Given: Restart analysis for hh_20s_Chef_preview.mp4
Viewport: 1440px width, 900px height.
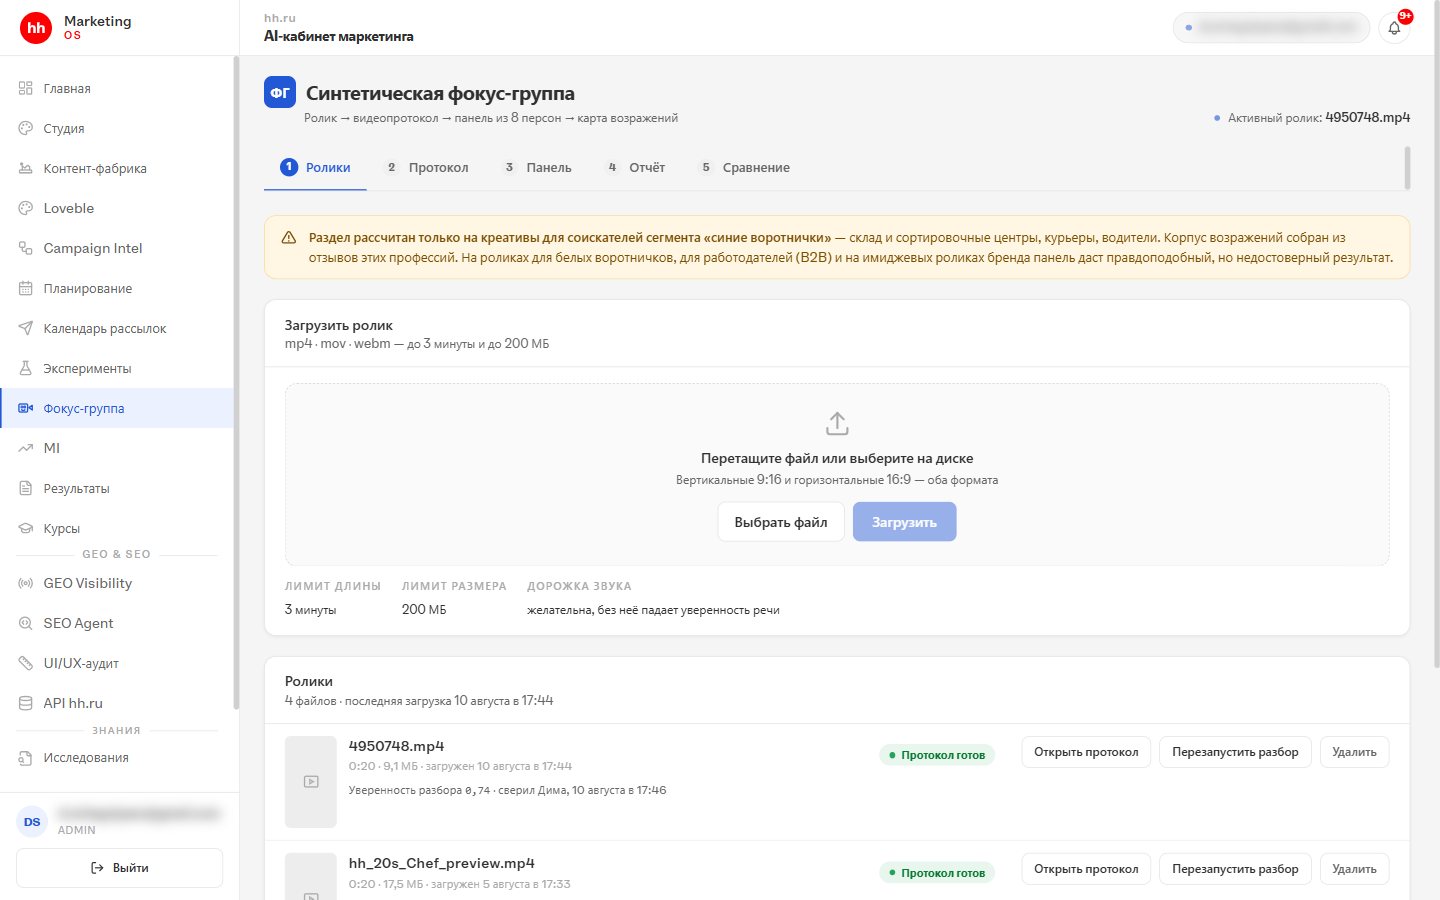Looking at the screenshot, I should click(1235, 869).
